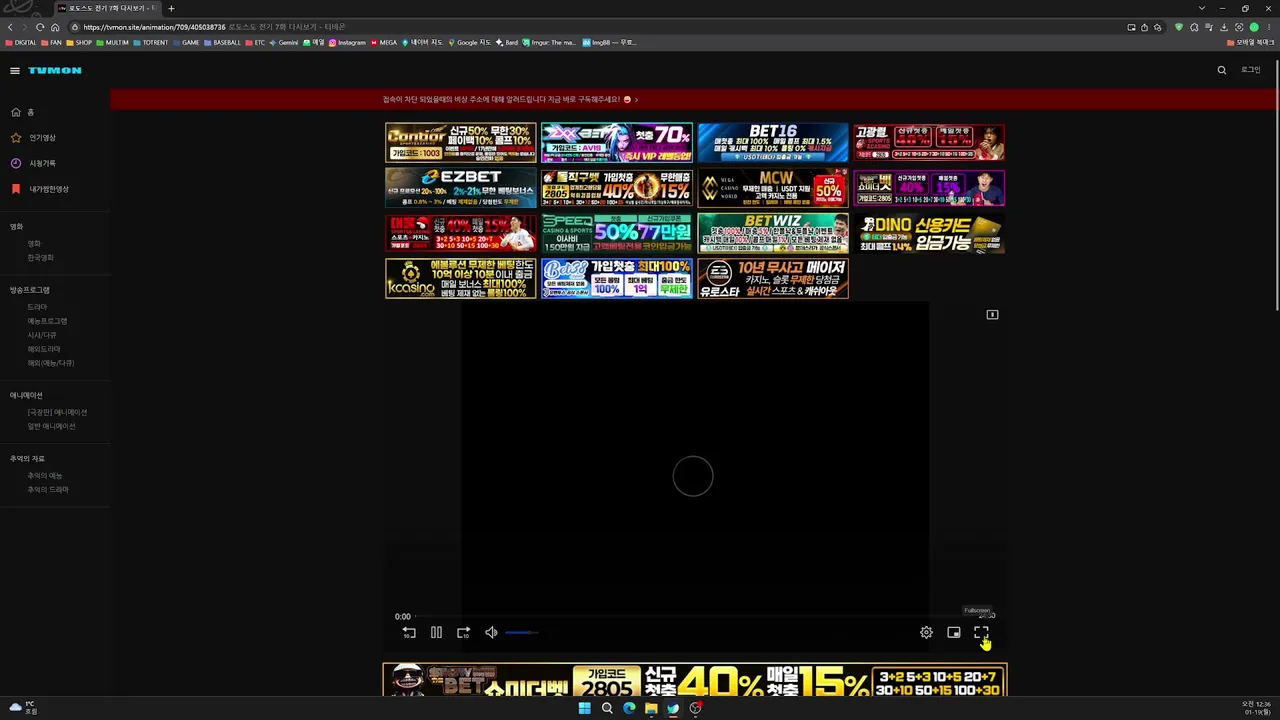Rewind video with the back-skip icon
Screen dimensions: 1280x720
point(409,633)
